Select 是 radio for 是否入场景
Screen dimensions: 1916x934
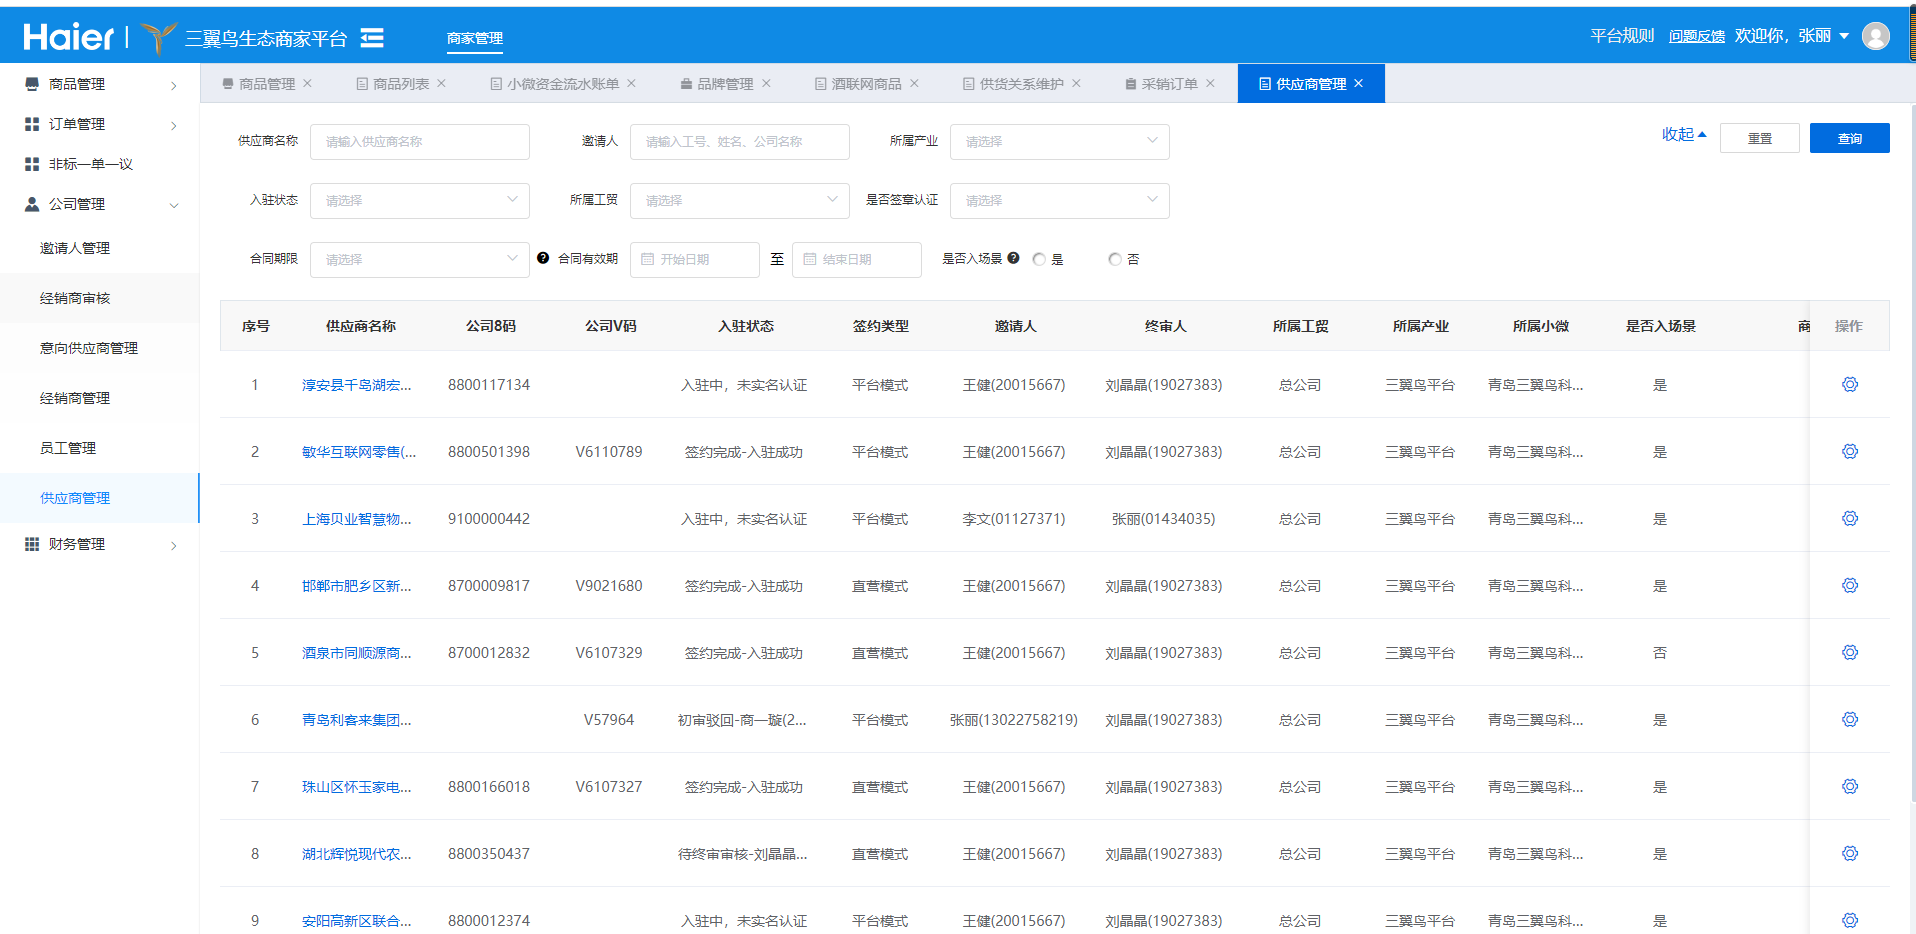click(x=1039, y=259)
